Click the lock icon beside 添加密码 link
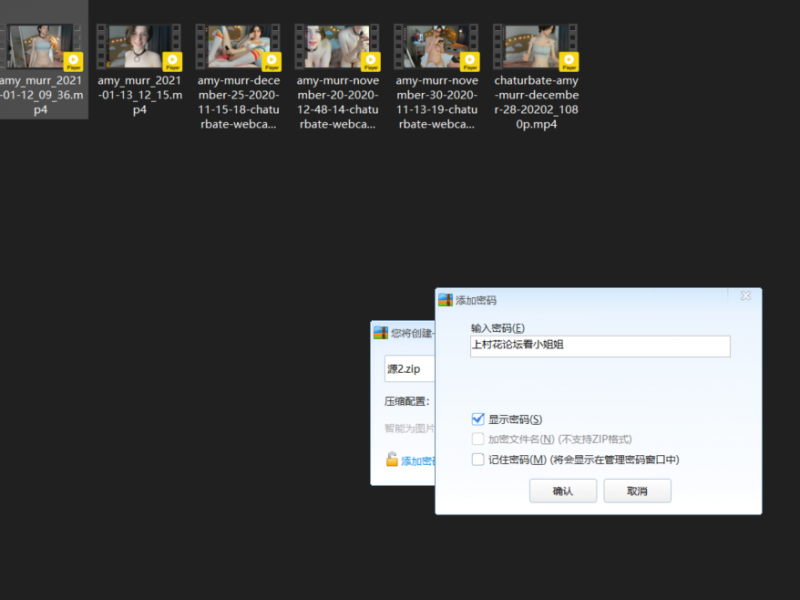This screenshot has height=600, width=800. point(394,460)
